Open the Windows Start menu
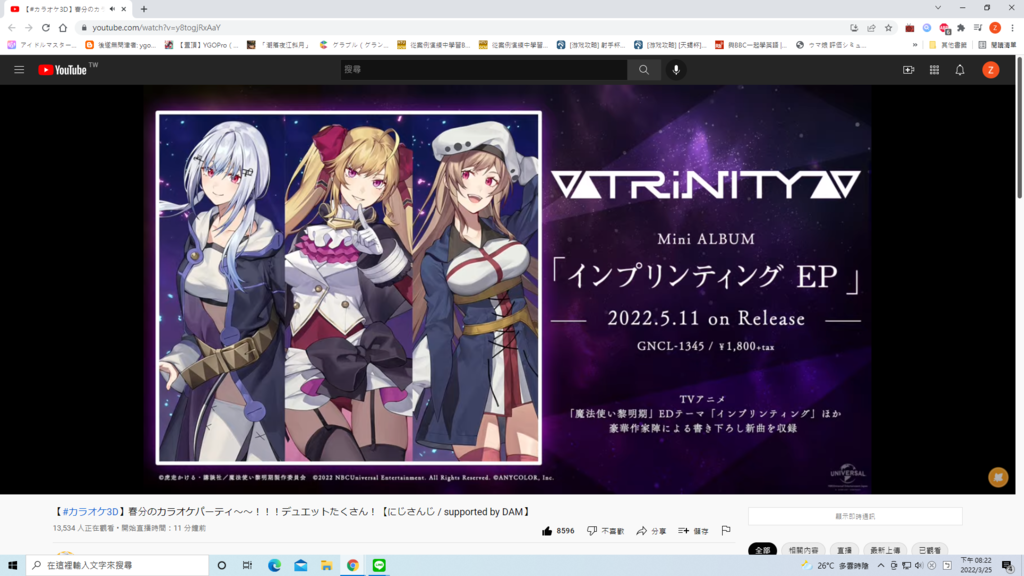1024x576 pixels. click(12, 565)
